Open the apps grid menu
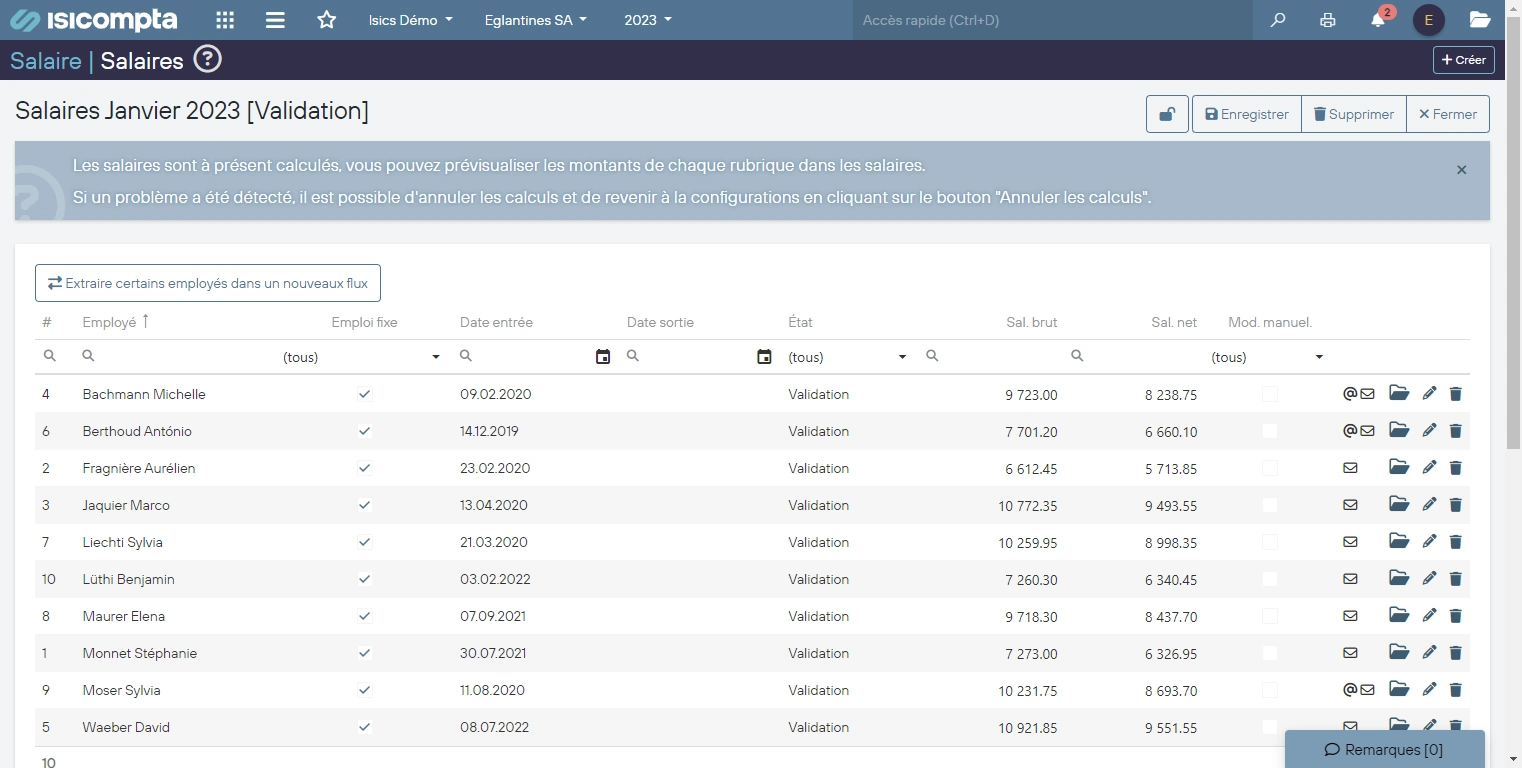1522x768 pixels. click(225, 20)
